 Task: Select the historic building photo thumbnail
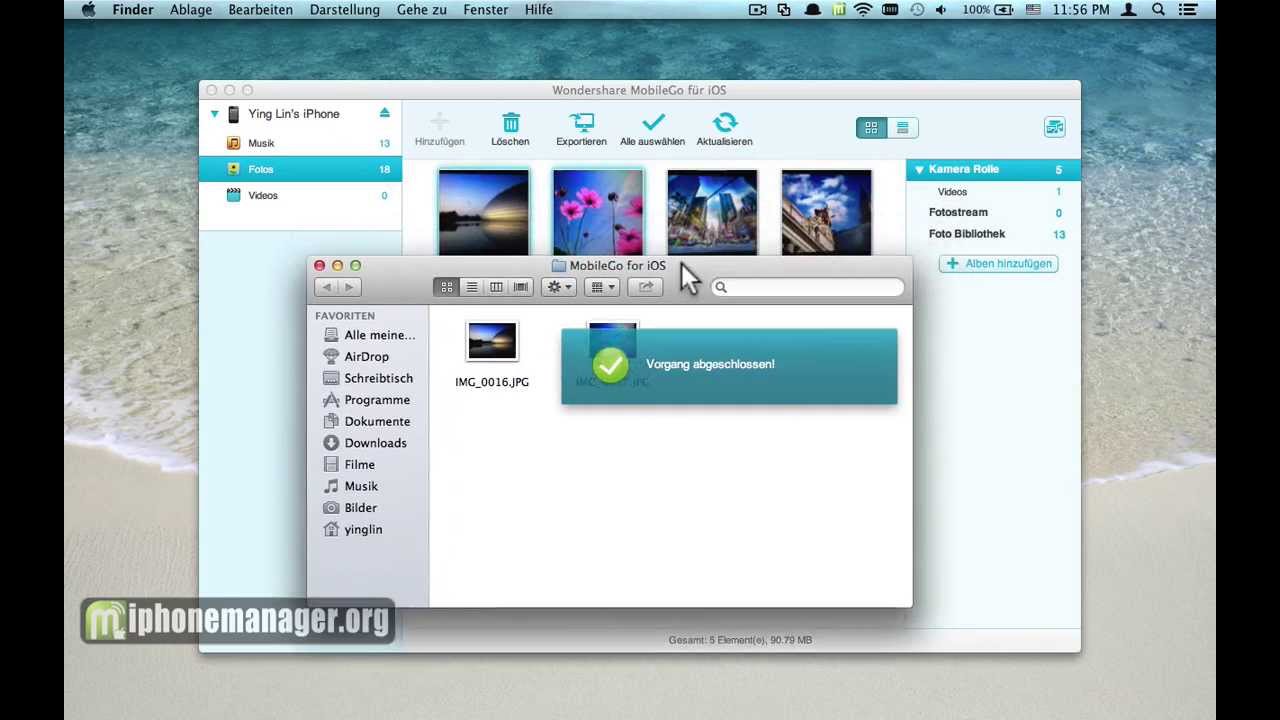click(x=826, y=212)
